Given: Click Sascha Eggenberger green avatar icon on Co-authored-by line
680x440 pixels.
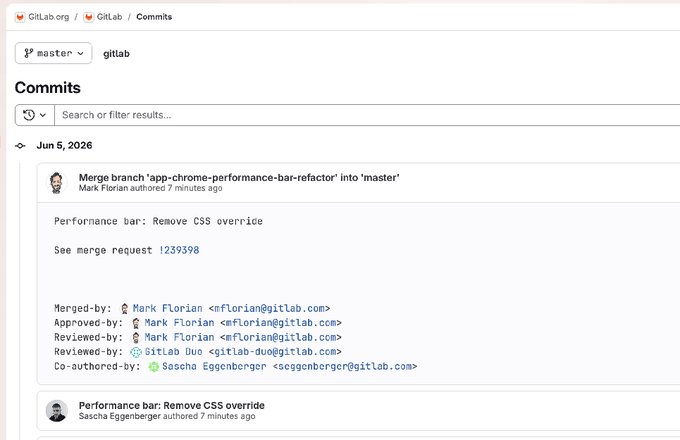Looking at the screenshot, I should (154, 367).
